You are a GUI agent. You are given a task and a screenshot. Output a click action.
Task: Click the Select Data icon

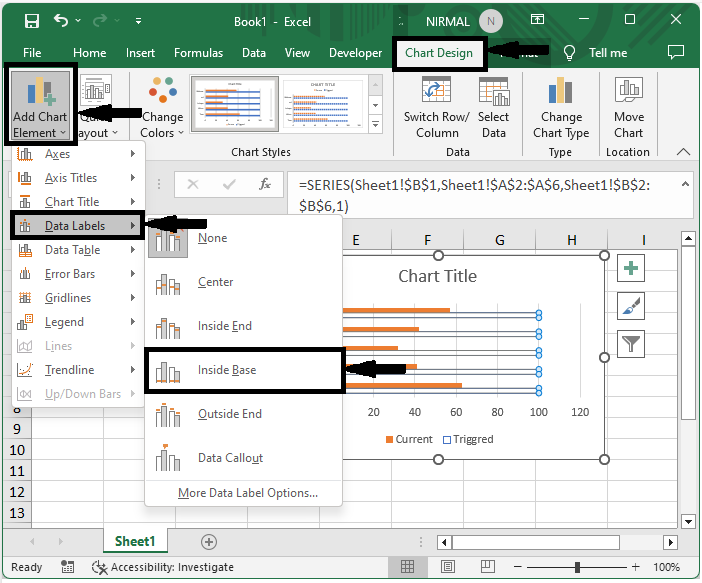pos(493,91)
